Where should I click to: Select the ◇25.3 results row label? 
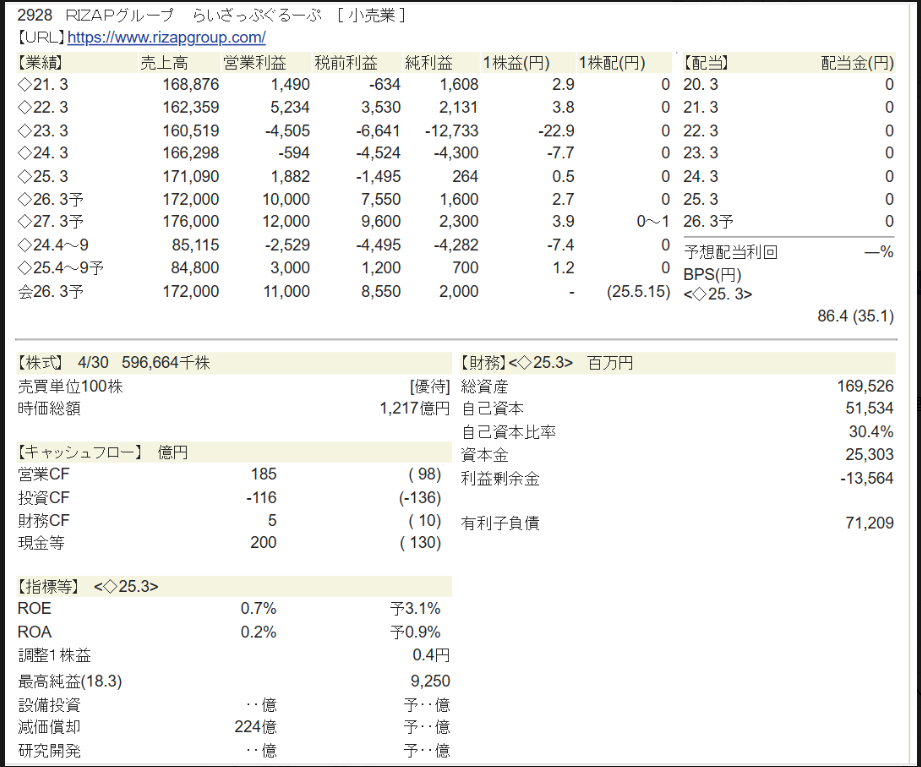(x=43, y=176)
